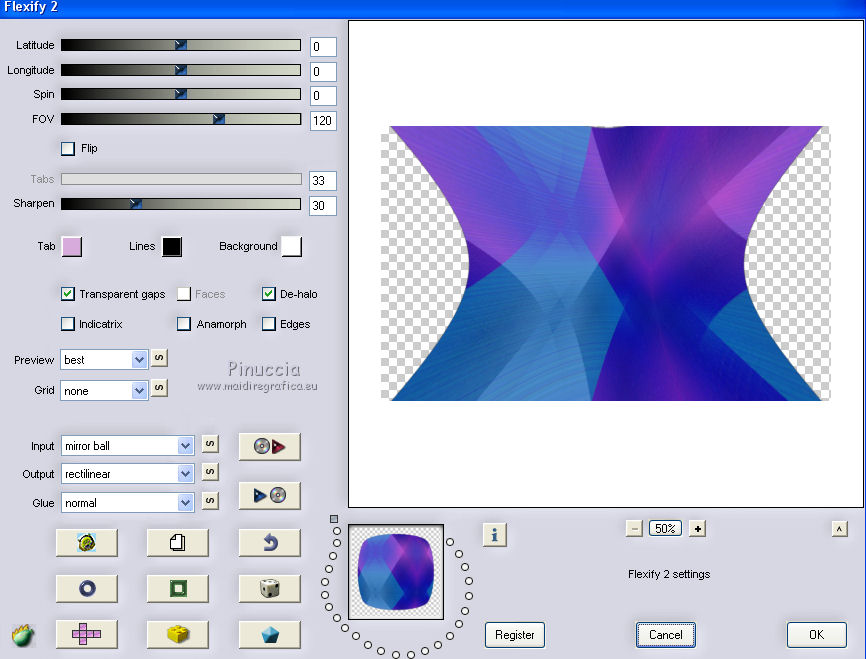Toggle the Faces checkbox
866x659 pixels.
pos(184,294)
